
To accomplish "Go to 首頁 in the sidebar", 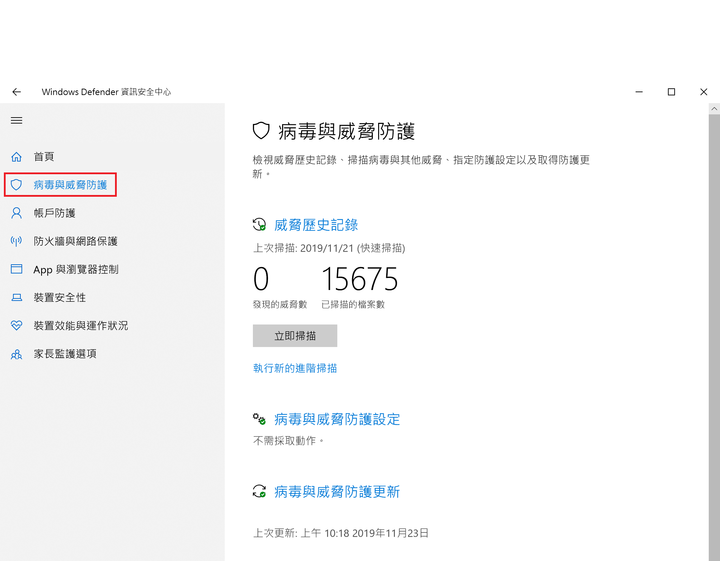I will coord(44,157).
